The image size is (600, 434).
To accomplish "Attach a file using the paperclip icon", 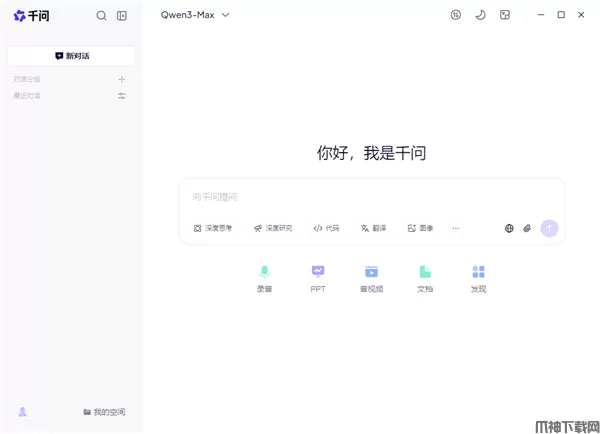I will pyautogui.click(x=527, y=228).
